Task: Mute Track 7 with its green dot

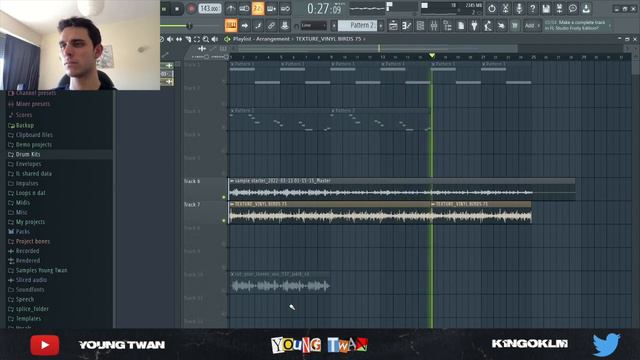Action: (x=224, y=221)
